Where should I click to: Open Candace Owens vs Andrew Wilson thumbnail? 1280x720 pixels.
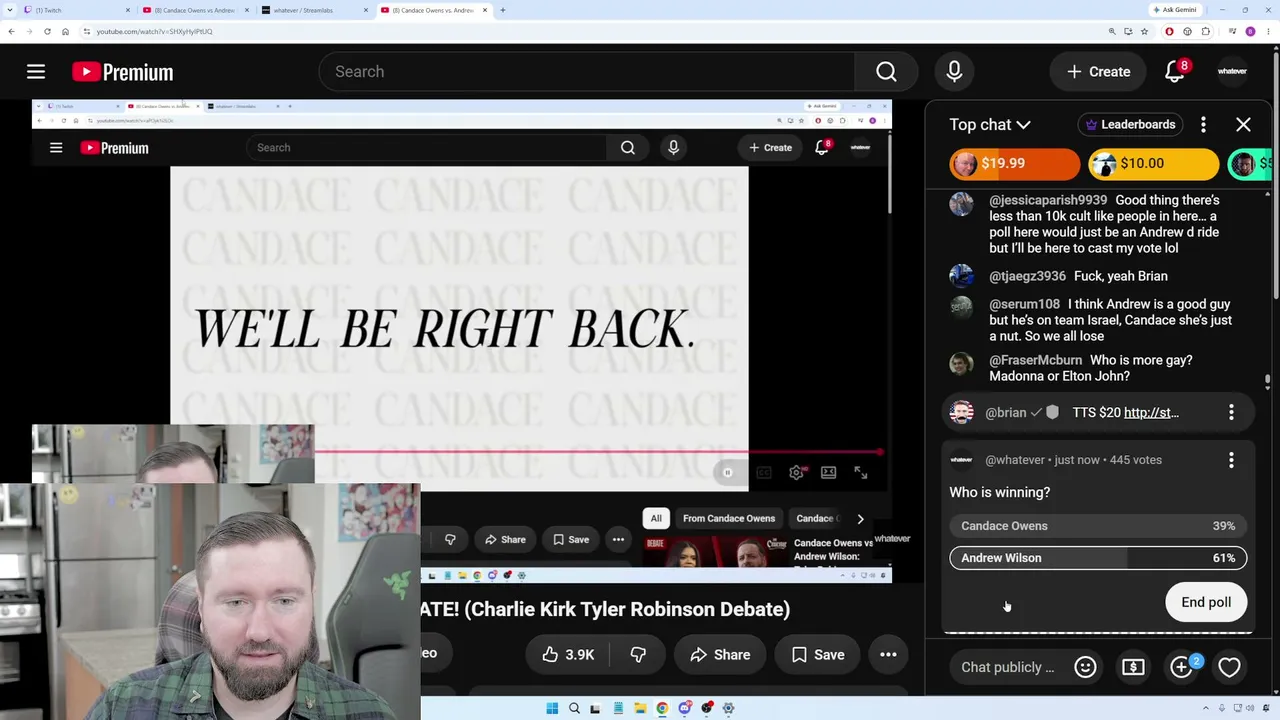(716, 551)
